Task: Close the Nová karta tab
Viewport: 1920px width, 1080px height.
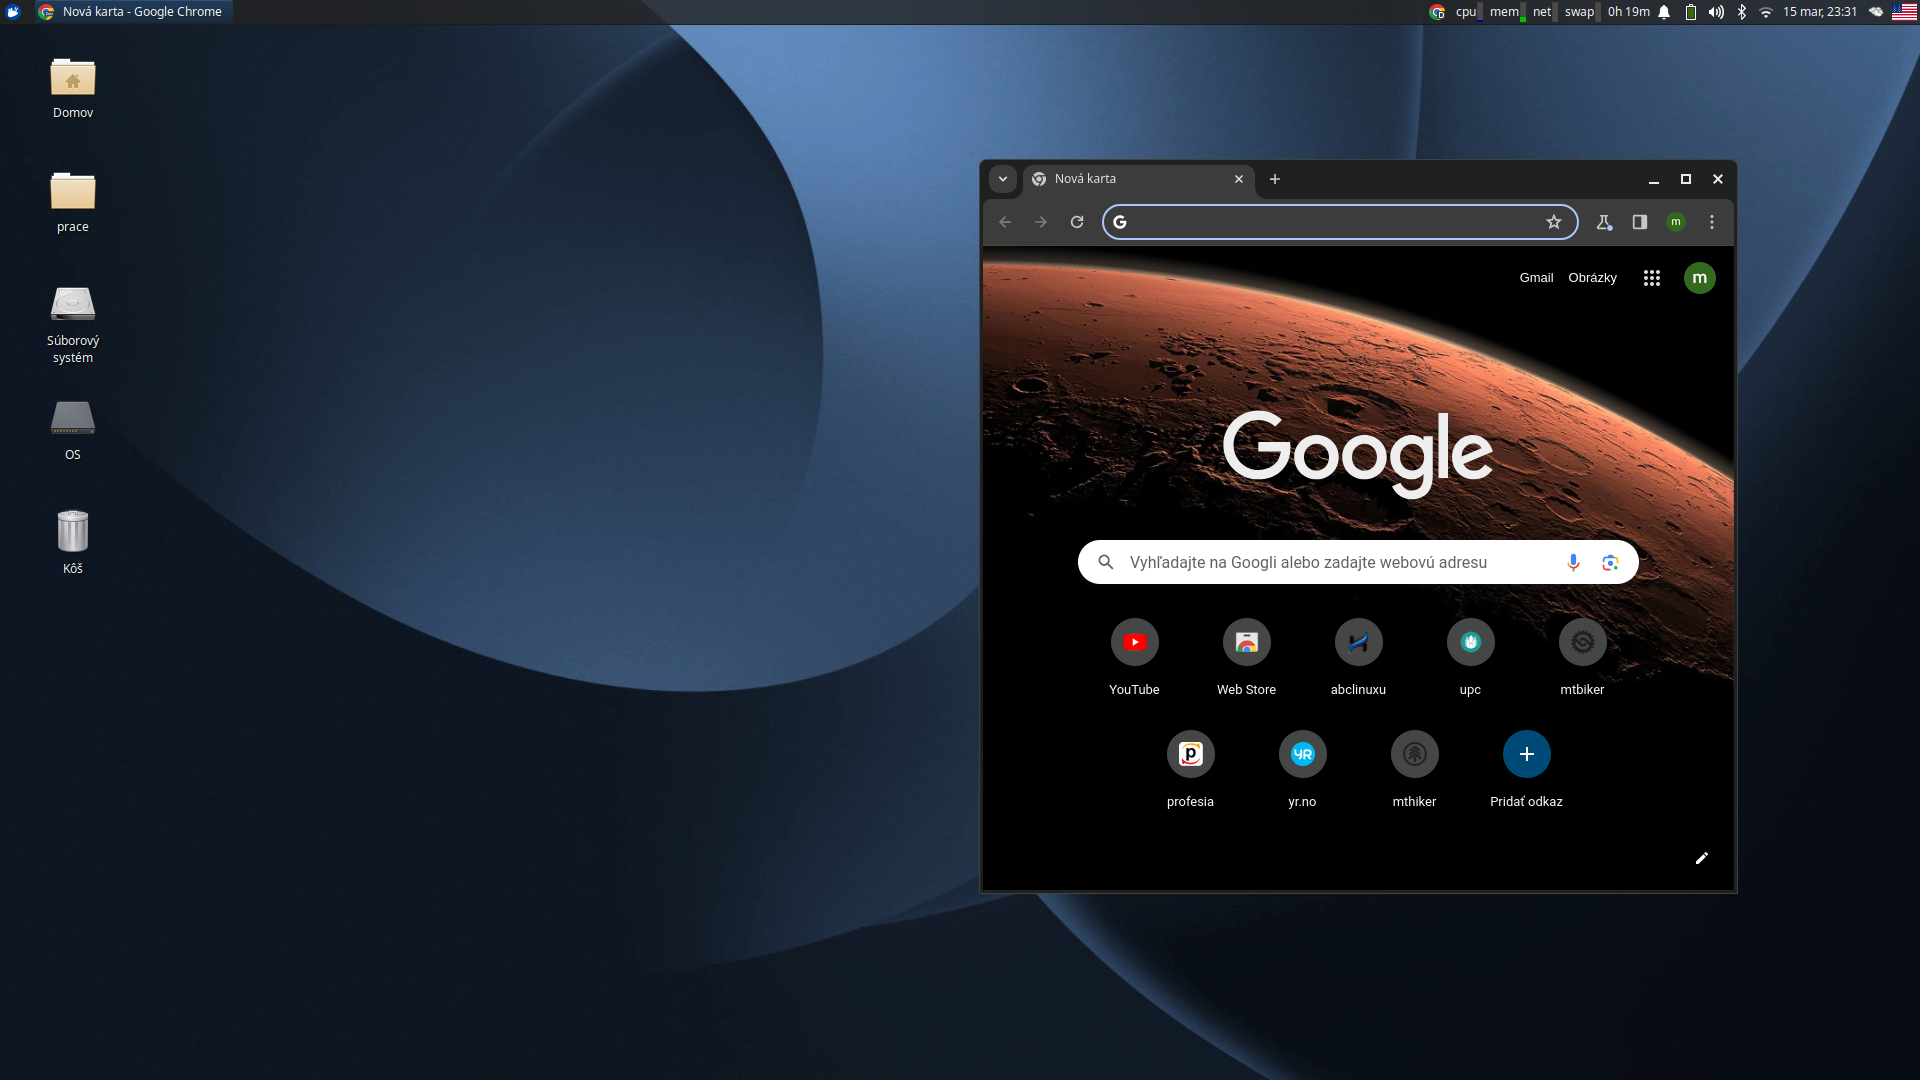Action: [1239, 179]
